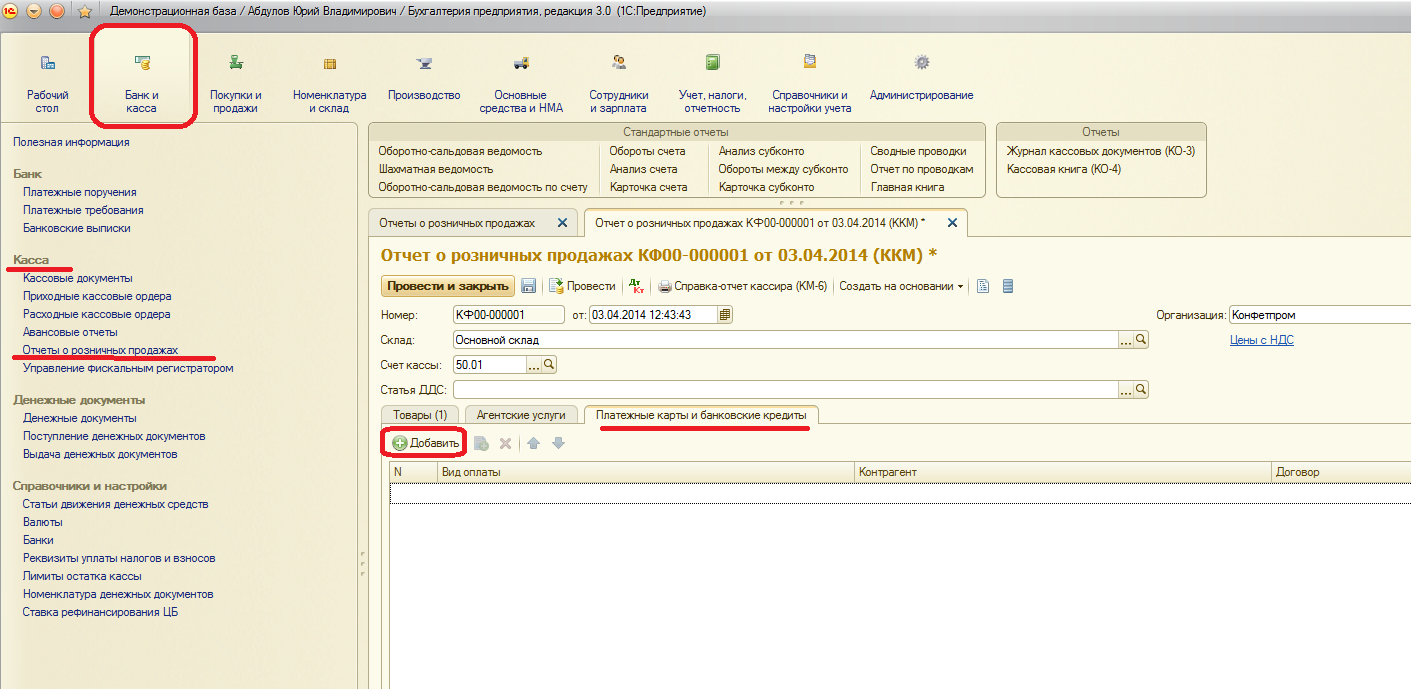Open Сотрудники и зарплата section
The width and height of the screenshot is (1411, 689).
point(619,82)
